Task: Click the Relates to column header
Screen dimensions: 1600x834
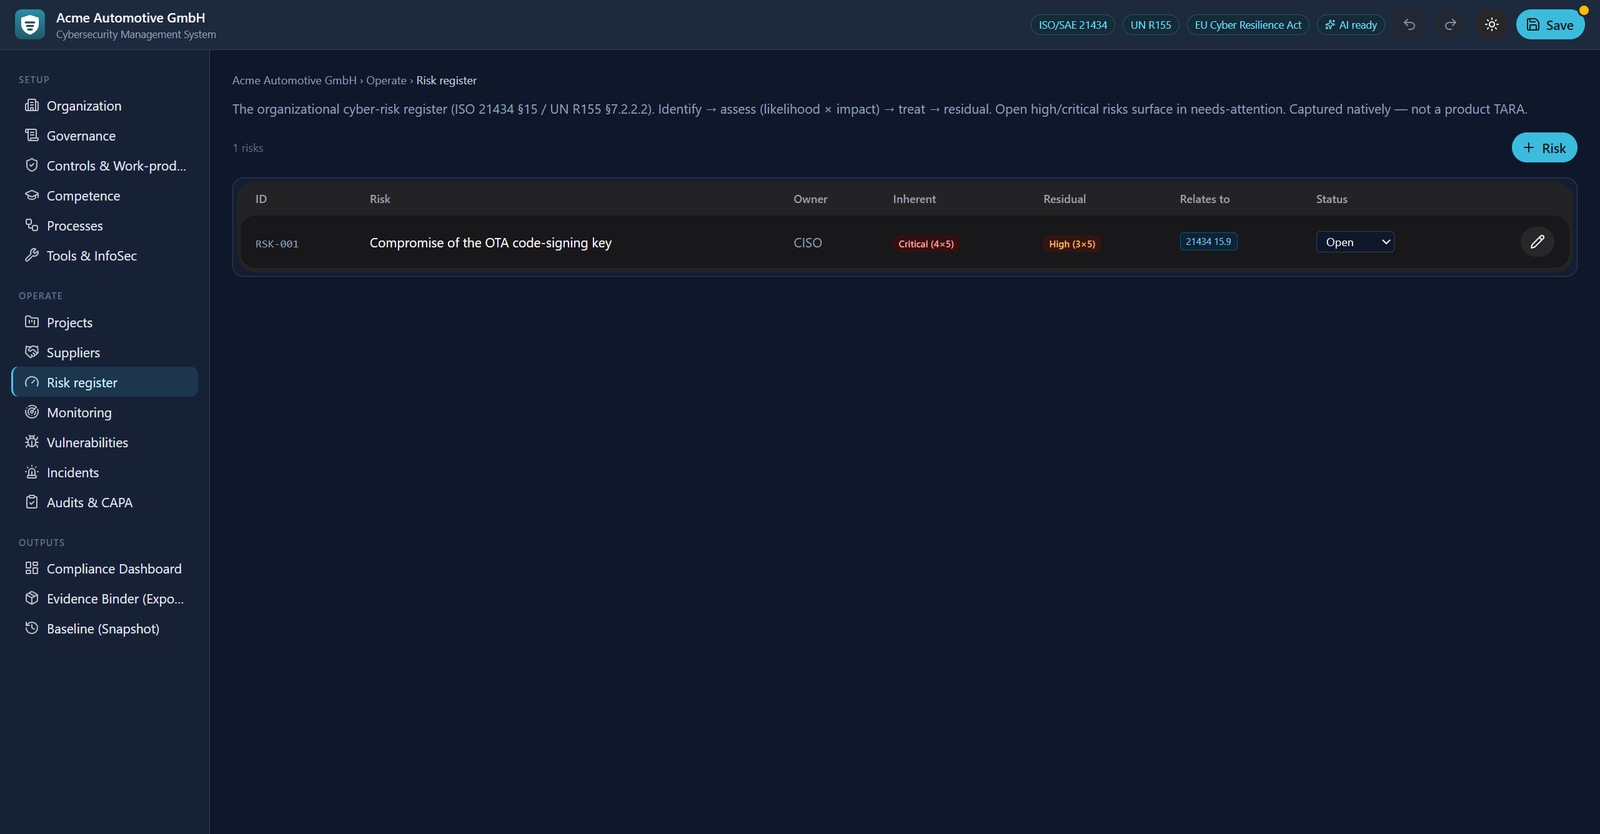Action: tap(1205, 199)
